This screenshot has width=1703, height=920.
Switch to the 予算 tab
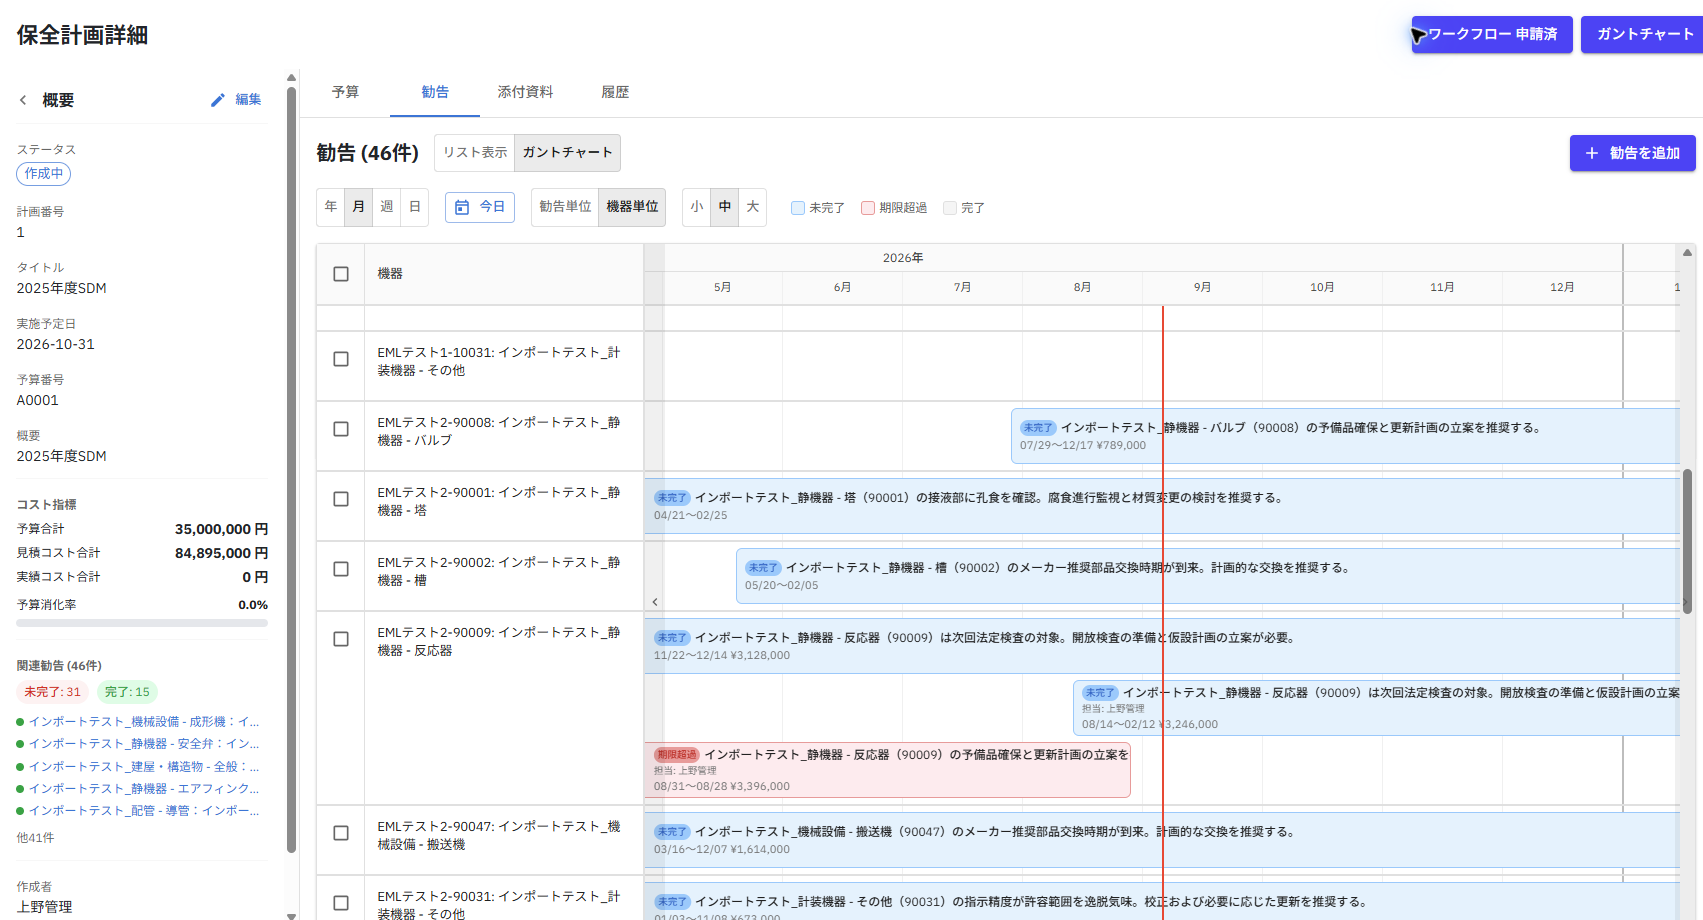346,92
